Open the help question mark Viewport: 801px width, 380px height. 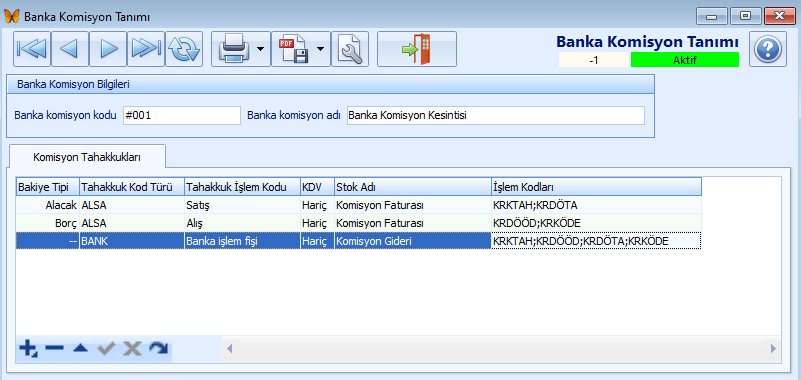pyautogui.click(x=768, y=49)
